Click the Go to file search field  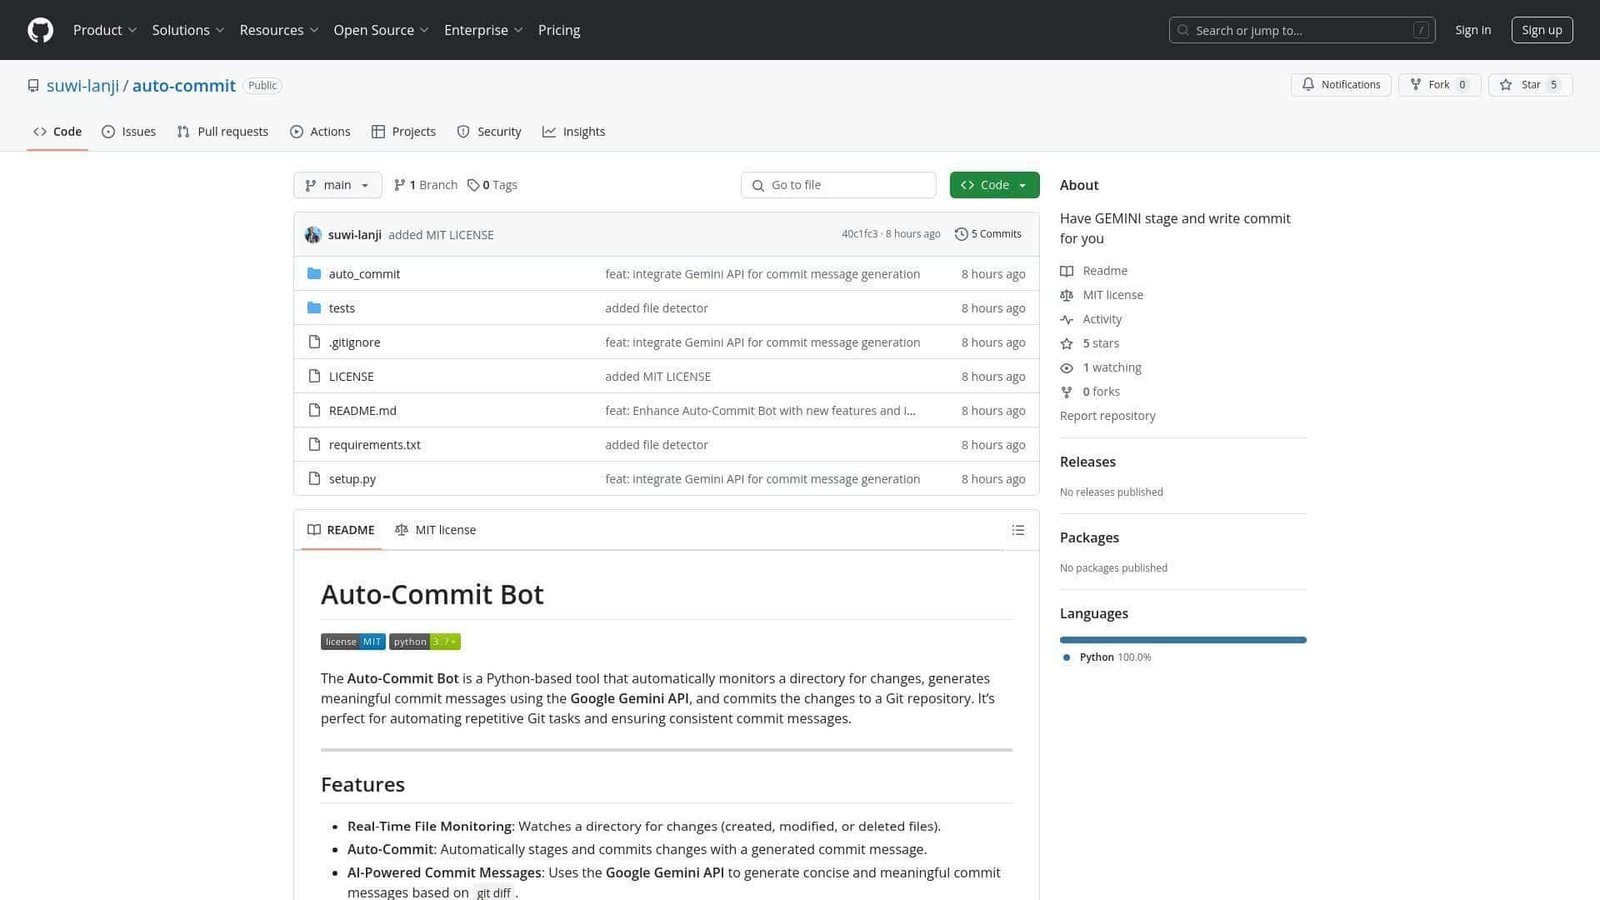(x=838, y=184)
